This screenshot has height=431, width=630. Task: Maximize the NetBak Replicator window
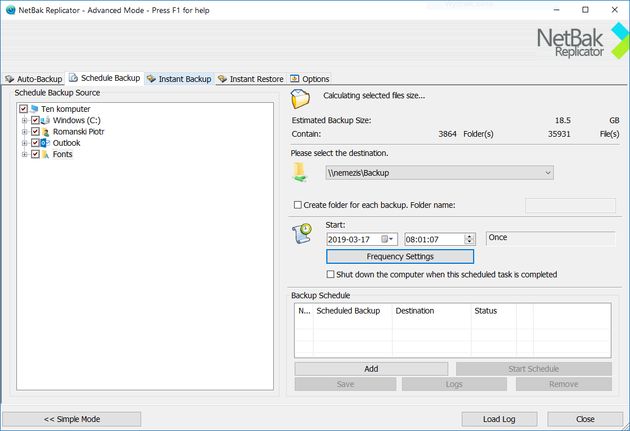585,10
